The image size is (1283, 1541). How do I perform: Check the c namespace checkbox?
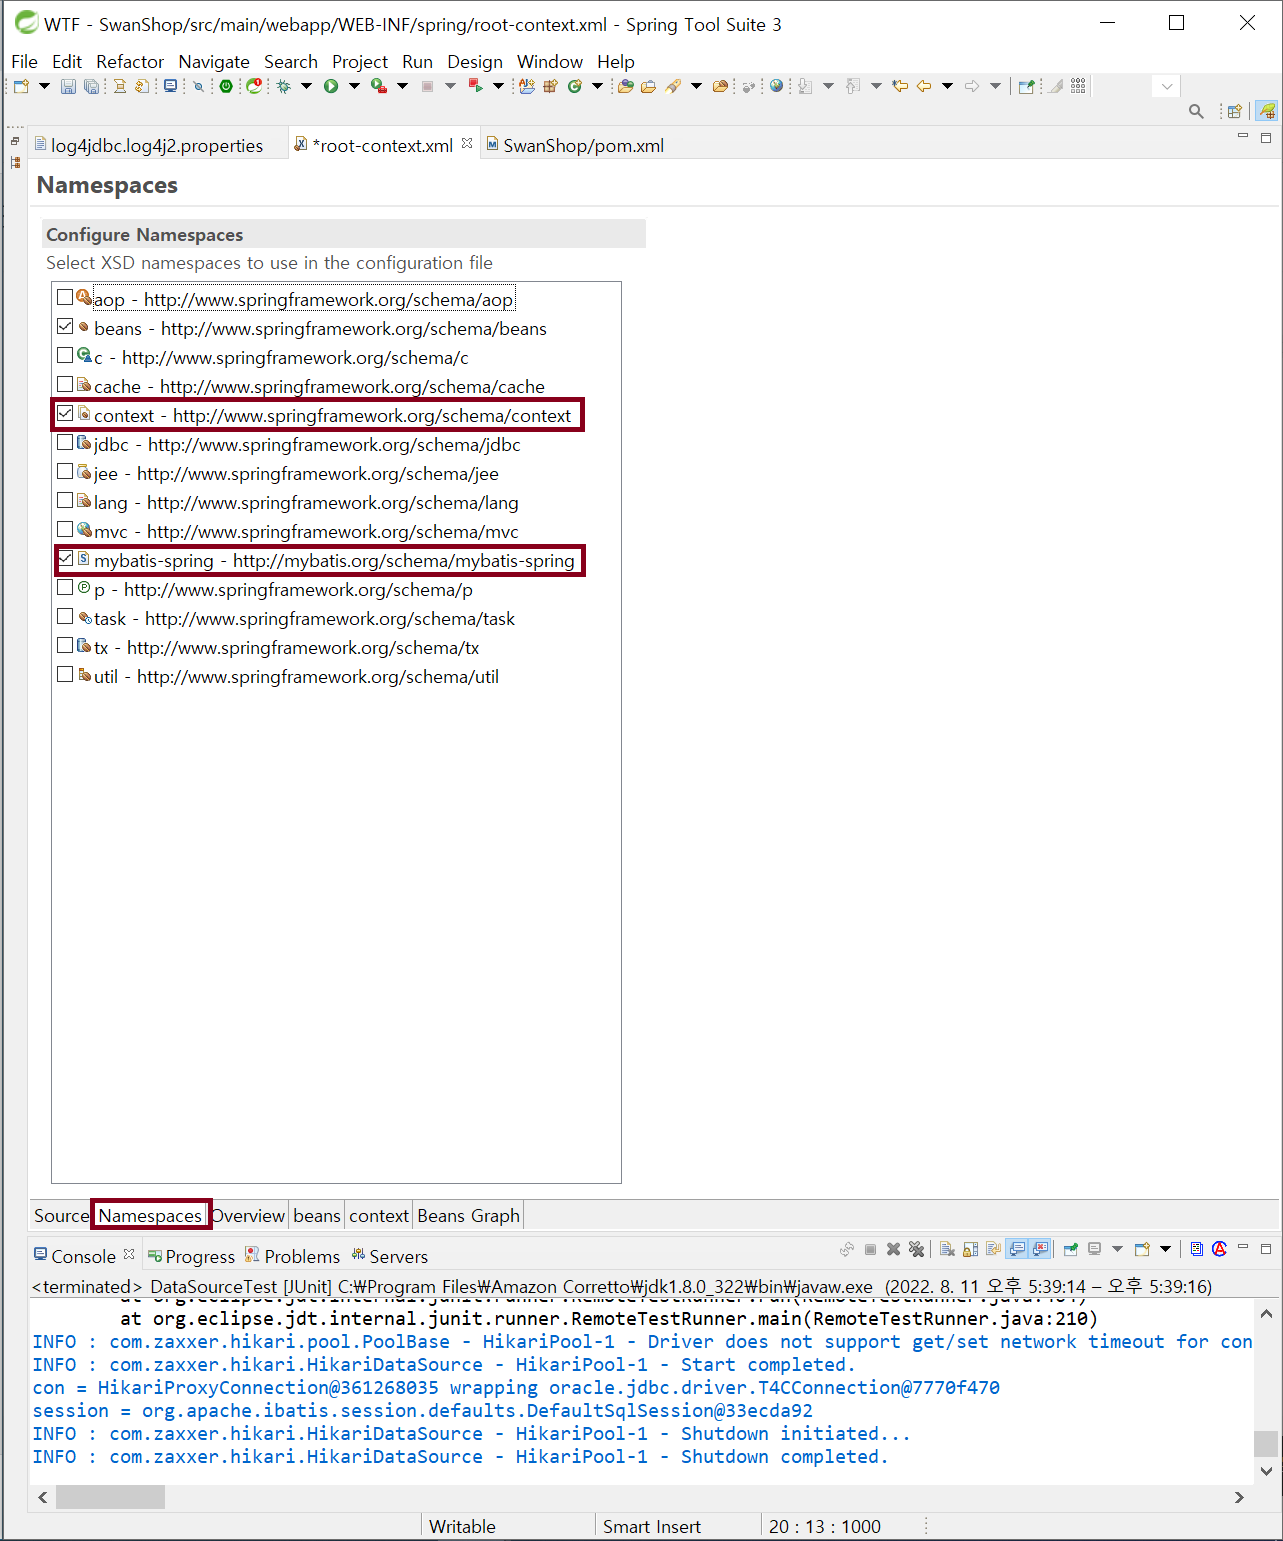point(65,355)
